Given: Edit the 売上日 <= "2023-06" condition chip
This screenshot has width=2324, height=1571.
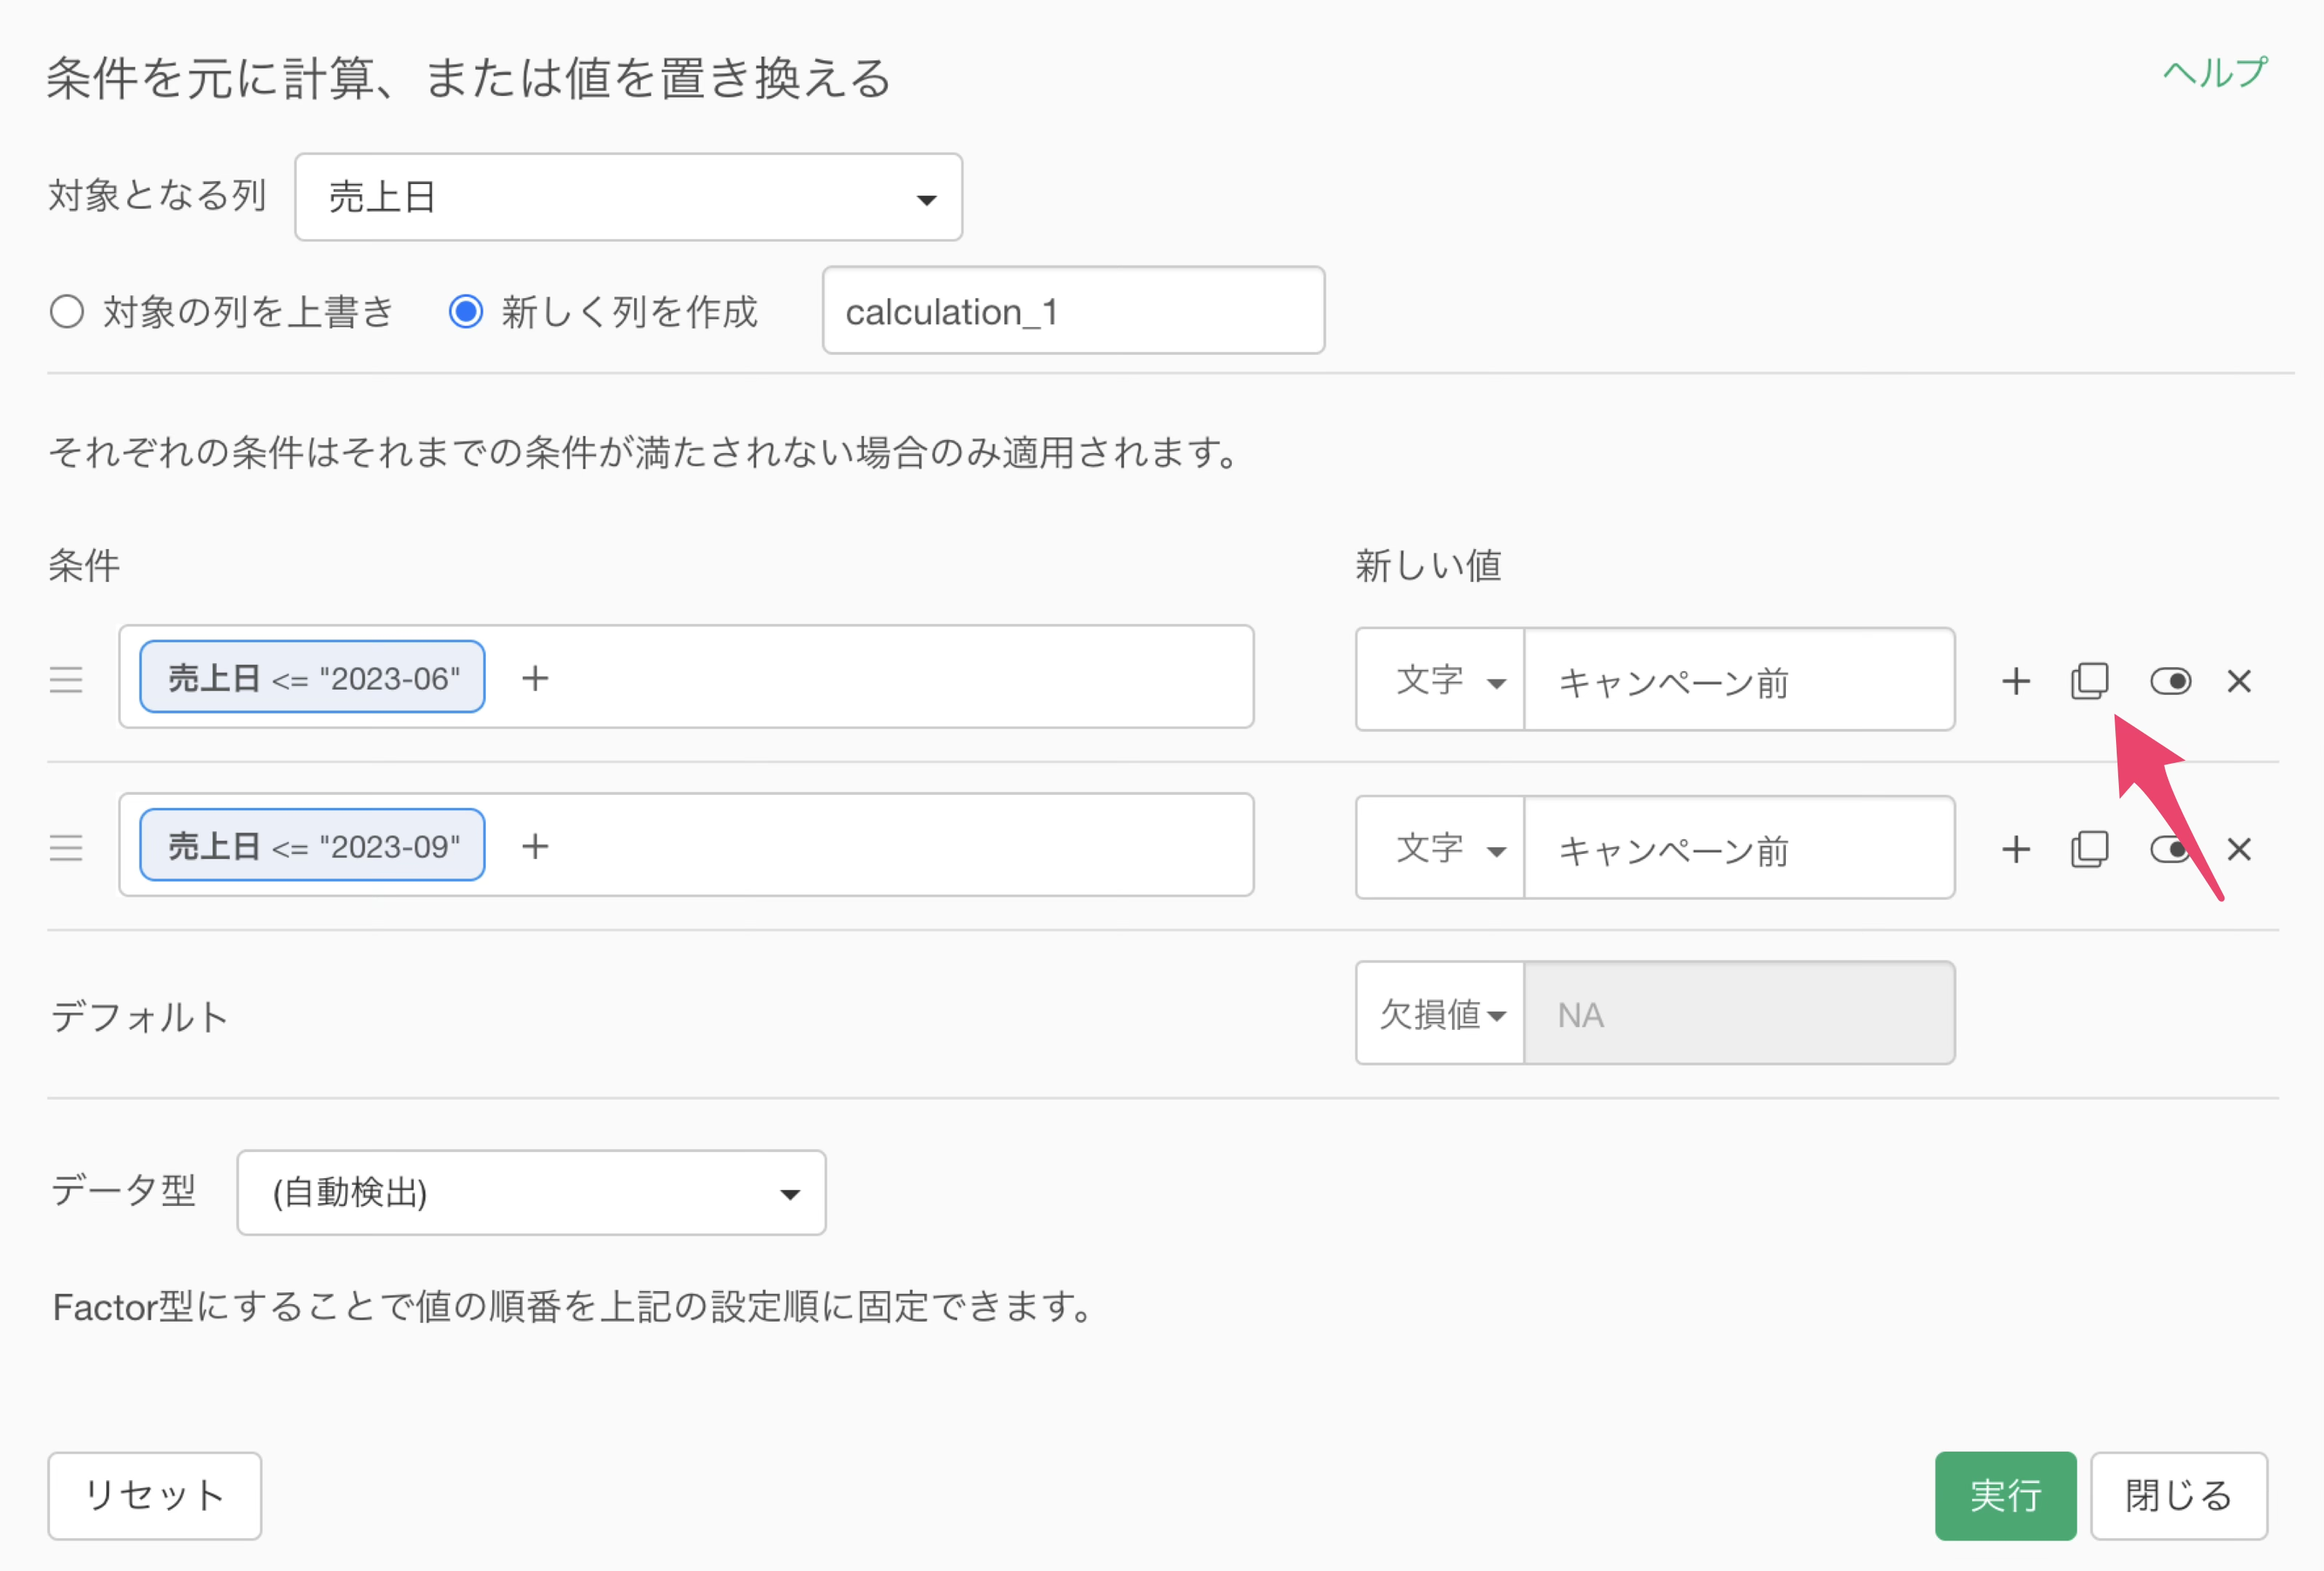Looking at the screenshot, I should [312, 677].
